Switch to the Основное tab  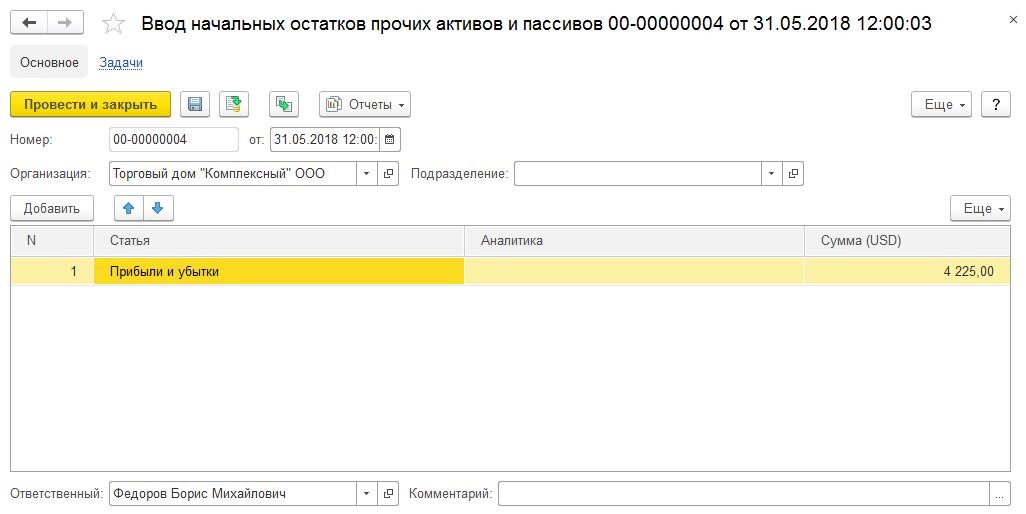tap(49, 63)
